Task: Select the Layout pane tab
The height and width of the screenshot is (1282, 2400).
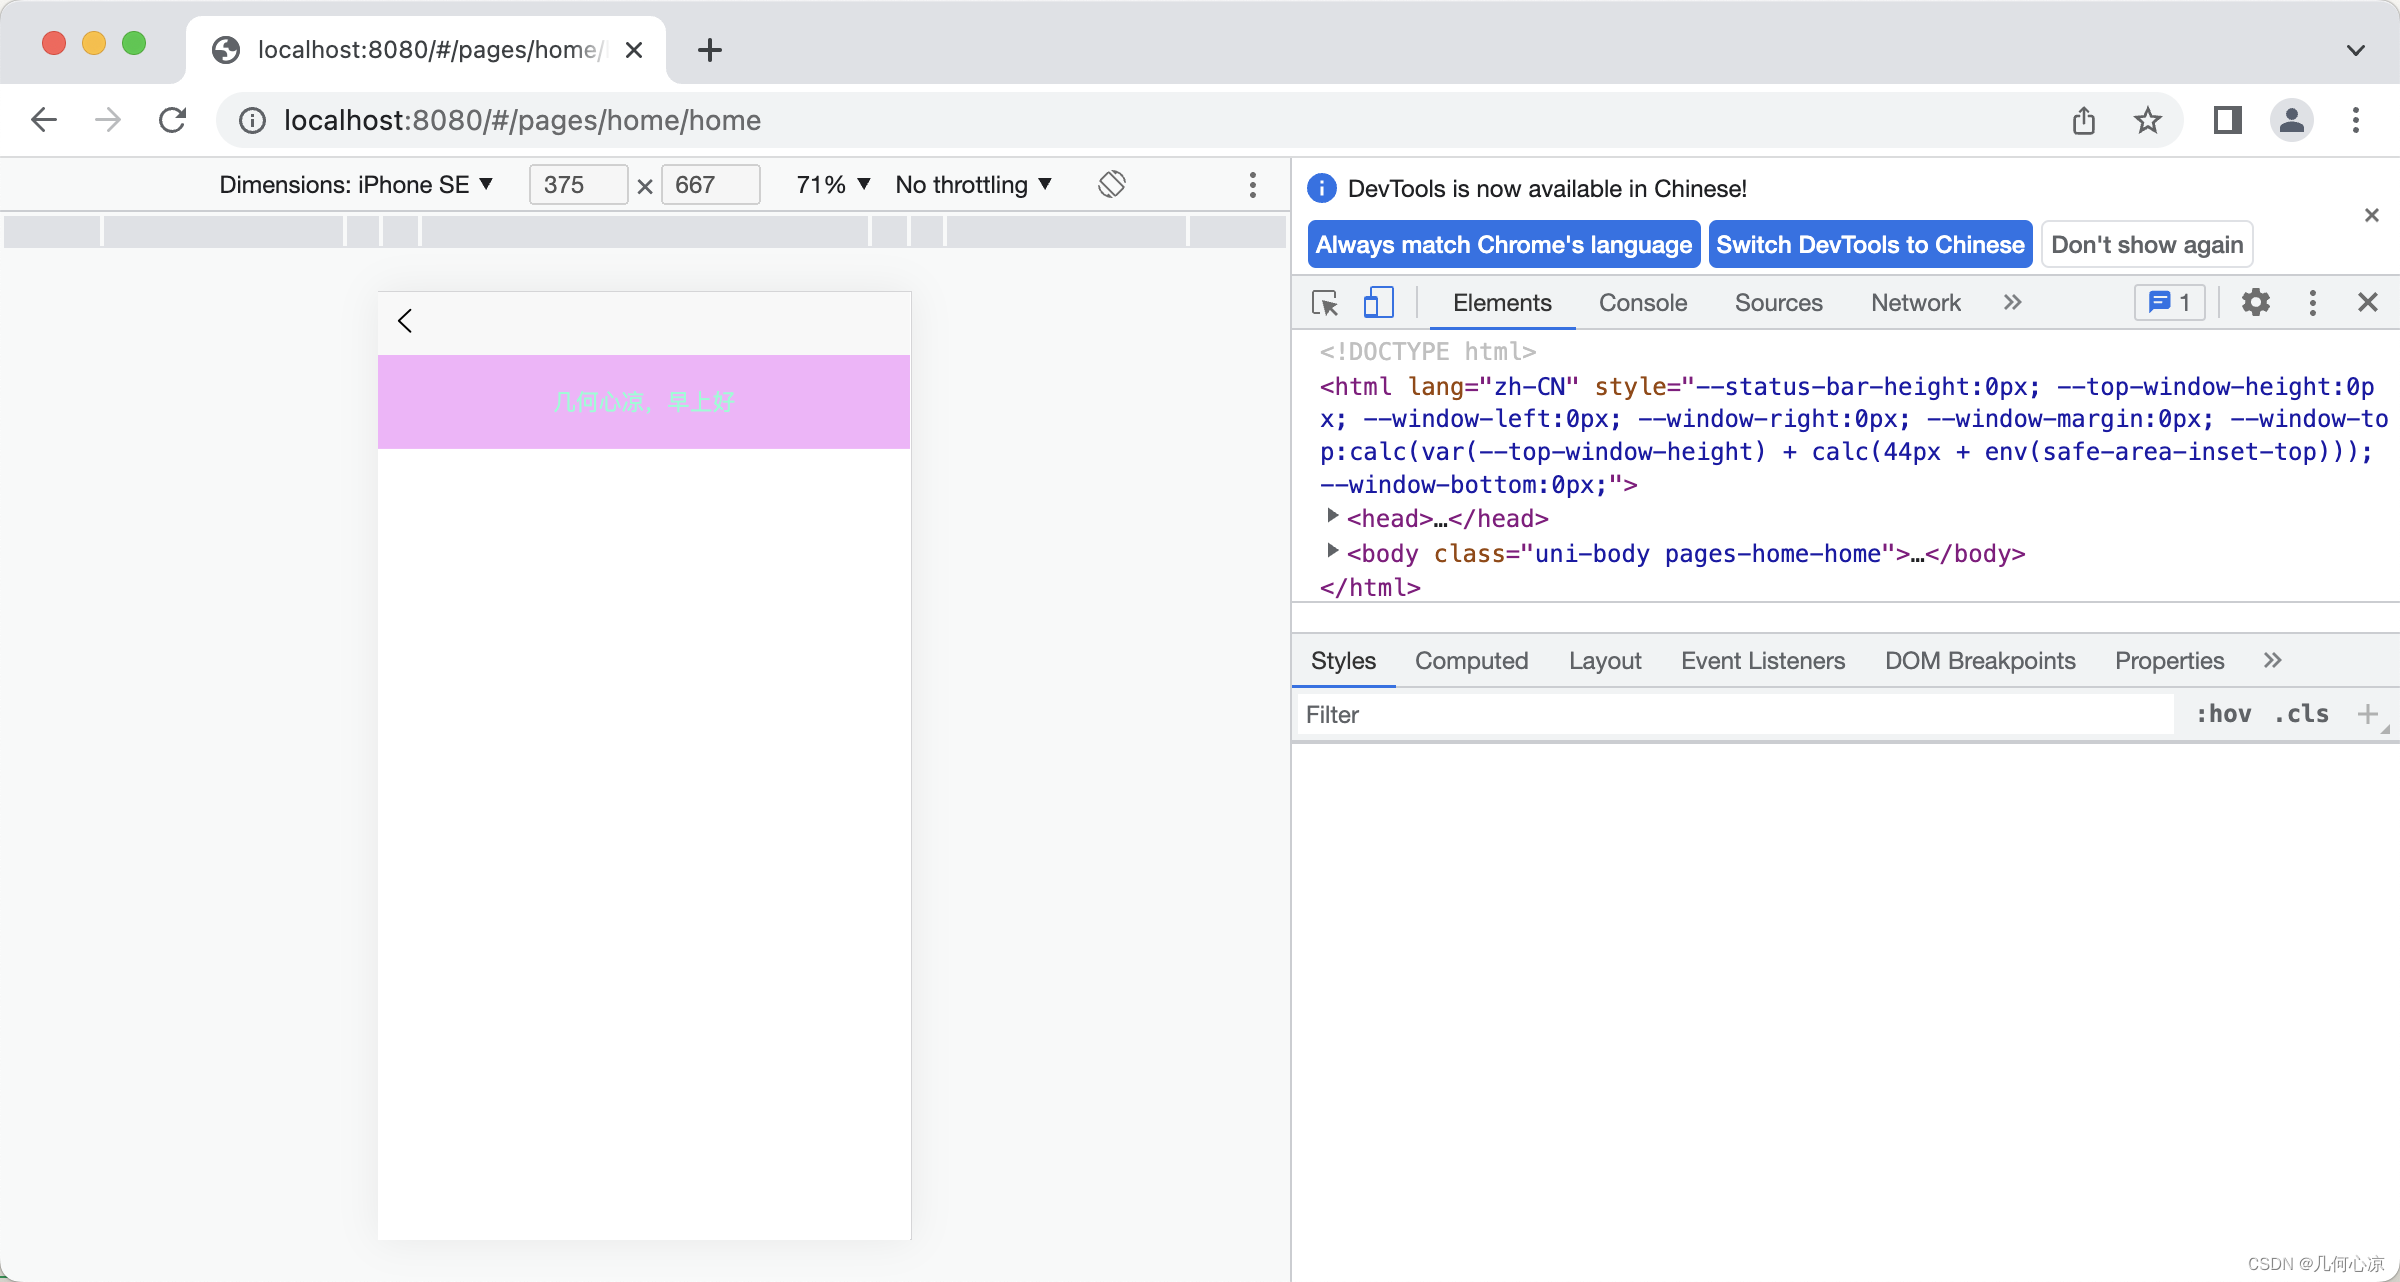Action: point(1605,661)
